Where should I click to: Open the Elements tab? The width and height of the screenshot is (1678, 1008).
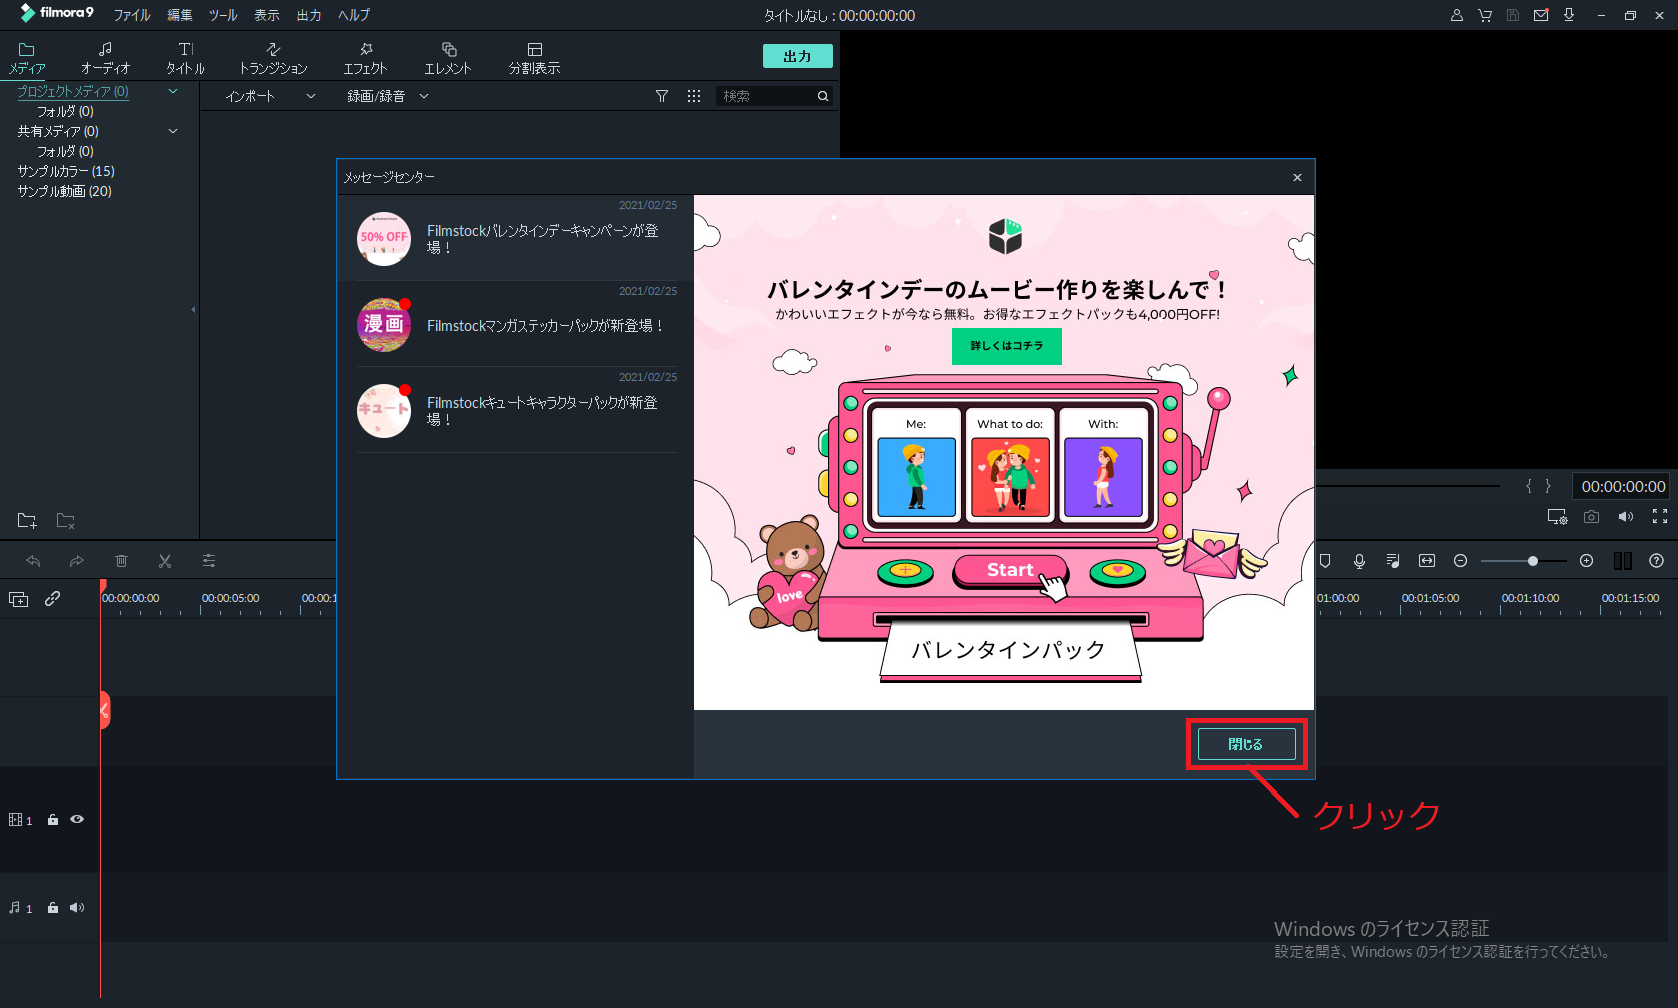click(x=448, y=59)
